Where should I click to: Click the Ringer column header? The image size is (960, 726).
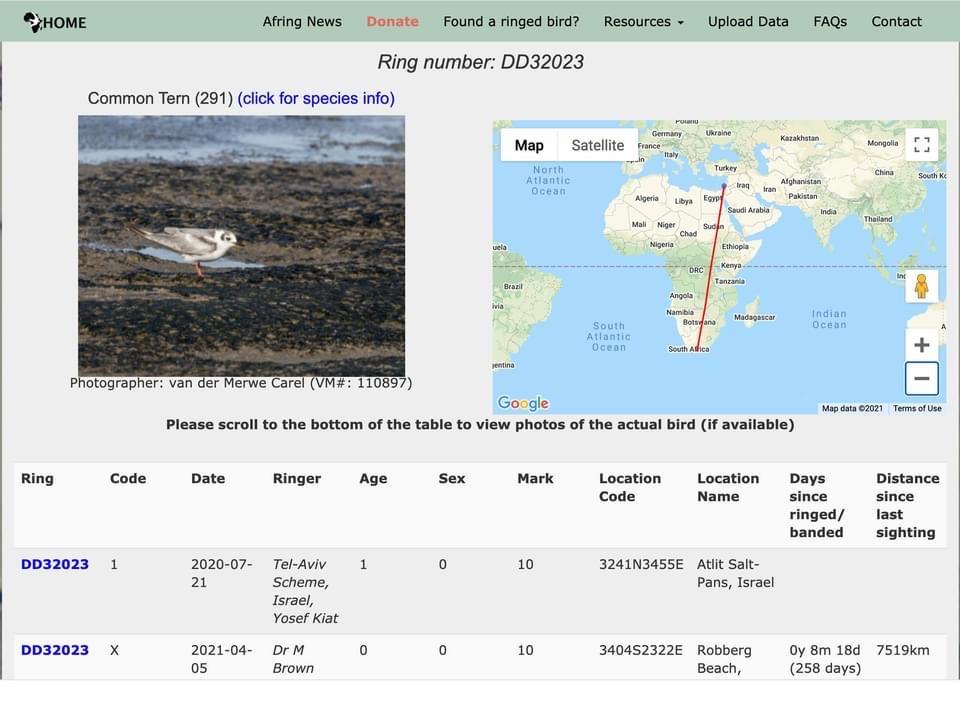click(296, 479)
